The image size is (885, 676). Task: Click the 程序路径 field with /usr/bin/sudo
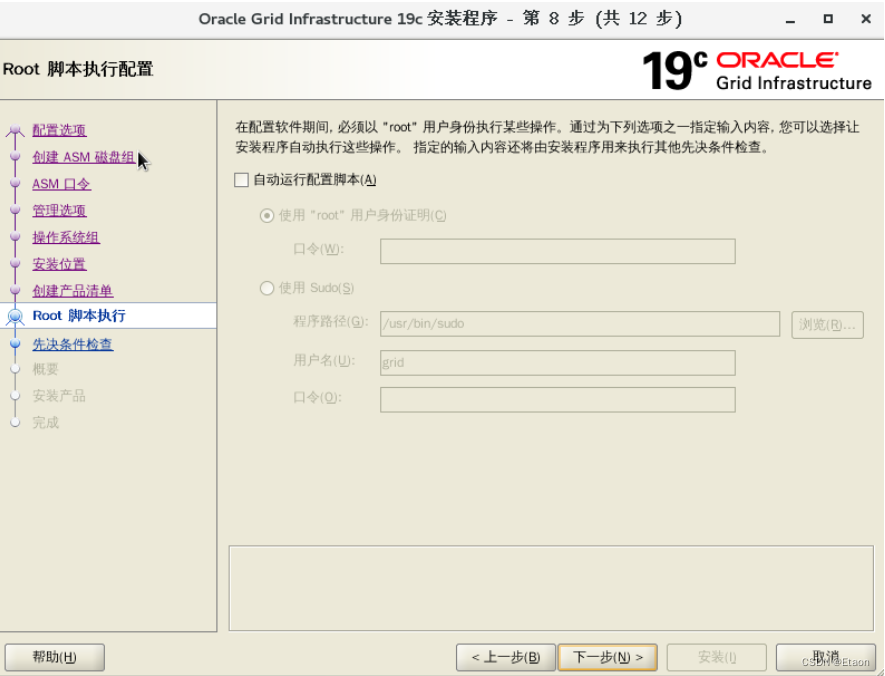point(580,324)
